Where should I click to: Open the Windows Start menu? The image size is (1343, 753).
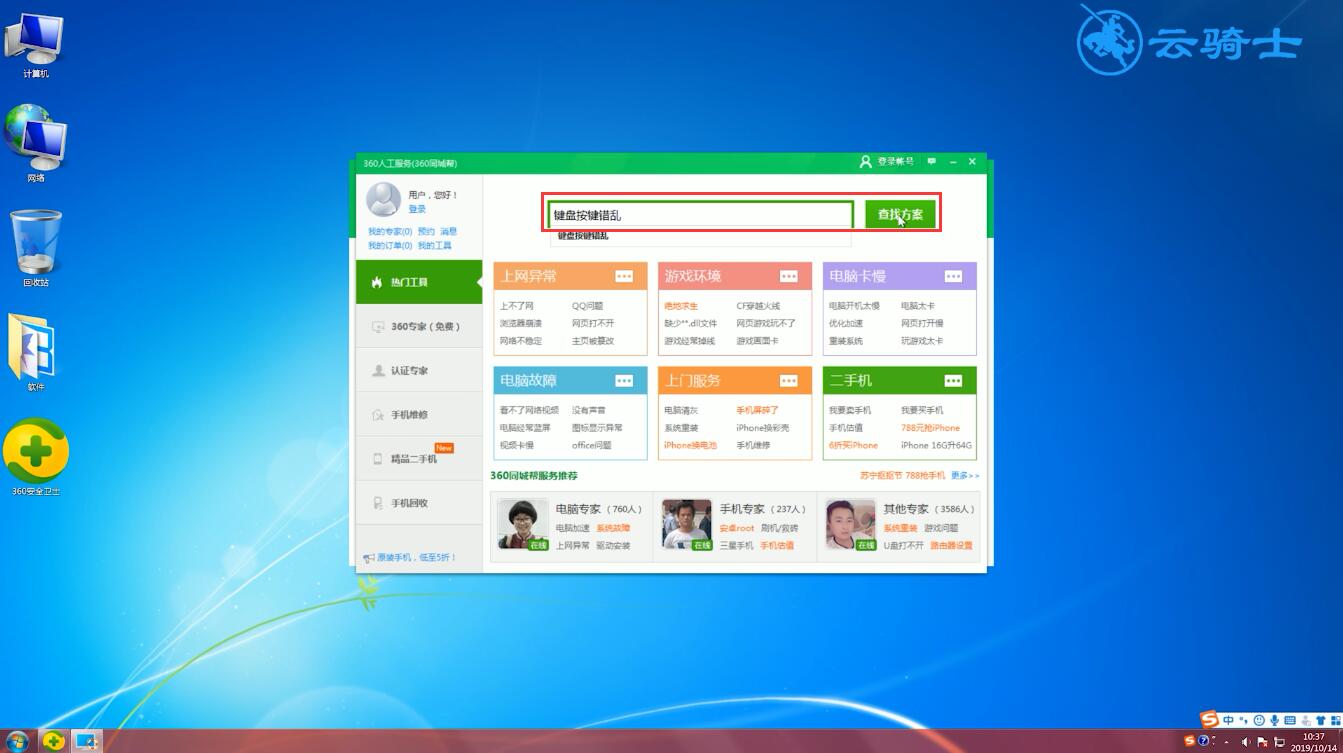click(17, 741)
